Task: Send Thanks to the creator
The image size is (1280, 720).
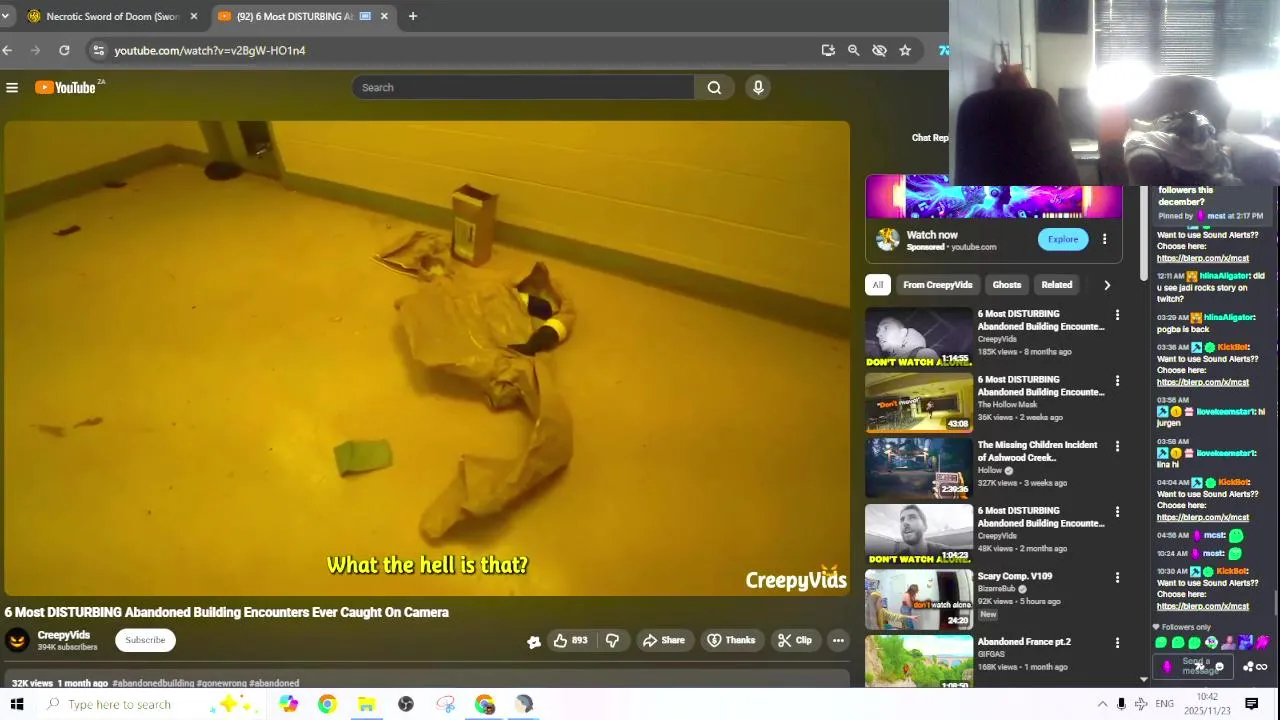Action: point(731,640)
